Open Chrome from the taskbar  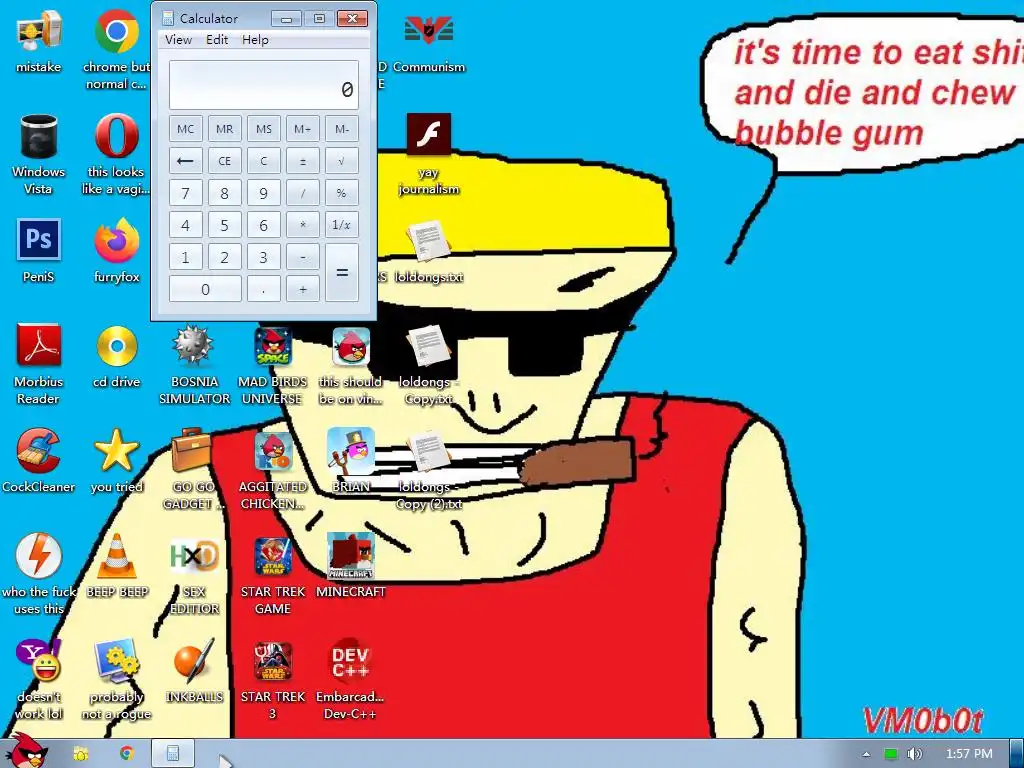(126, 753)
